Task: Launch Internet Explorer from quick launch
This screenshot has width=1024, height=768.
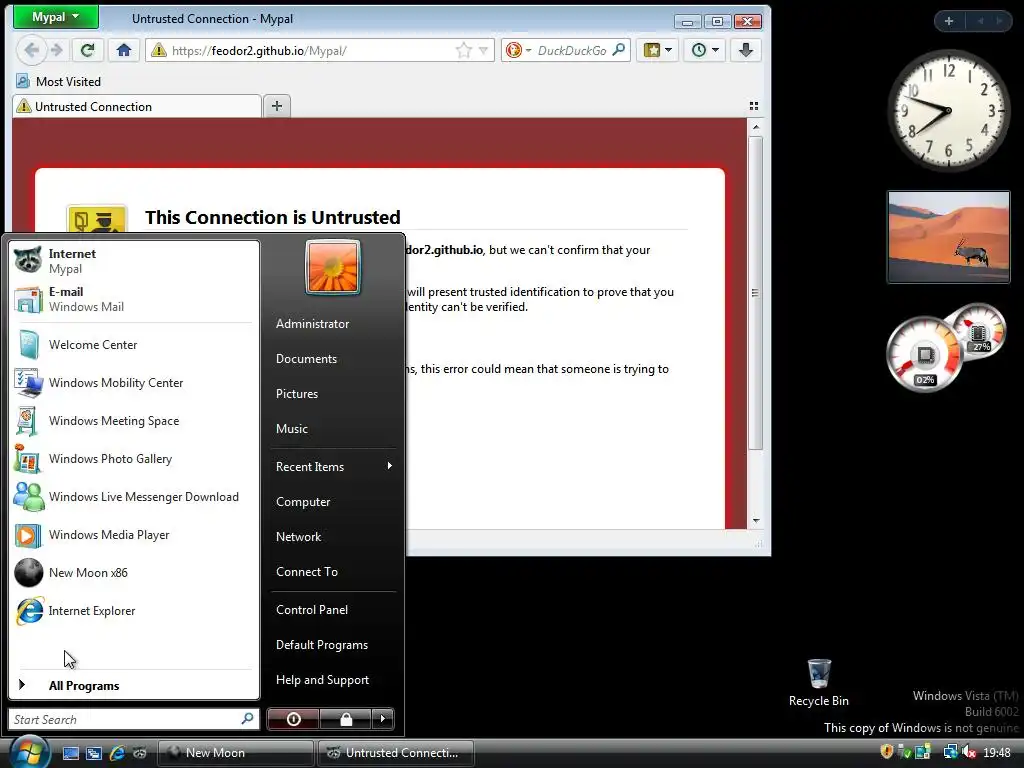Action: point(117,753)
